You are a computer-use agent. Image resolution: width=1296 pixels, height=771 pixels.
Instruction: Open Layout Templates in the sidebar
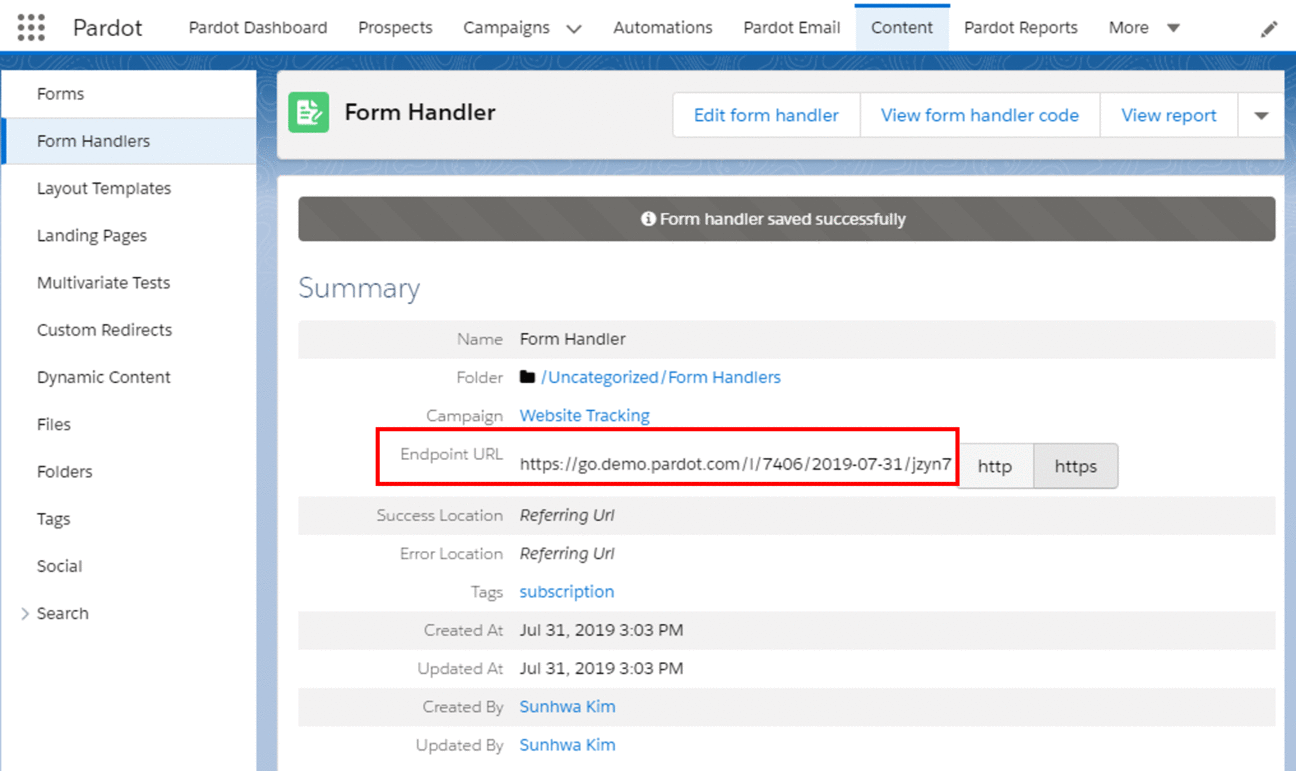[128, 188]
